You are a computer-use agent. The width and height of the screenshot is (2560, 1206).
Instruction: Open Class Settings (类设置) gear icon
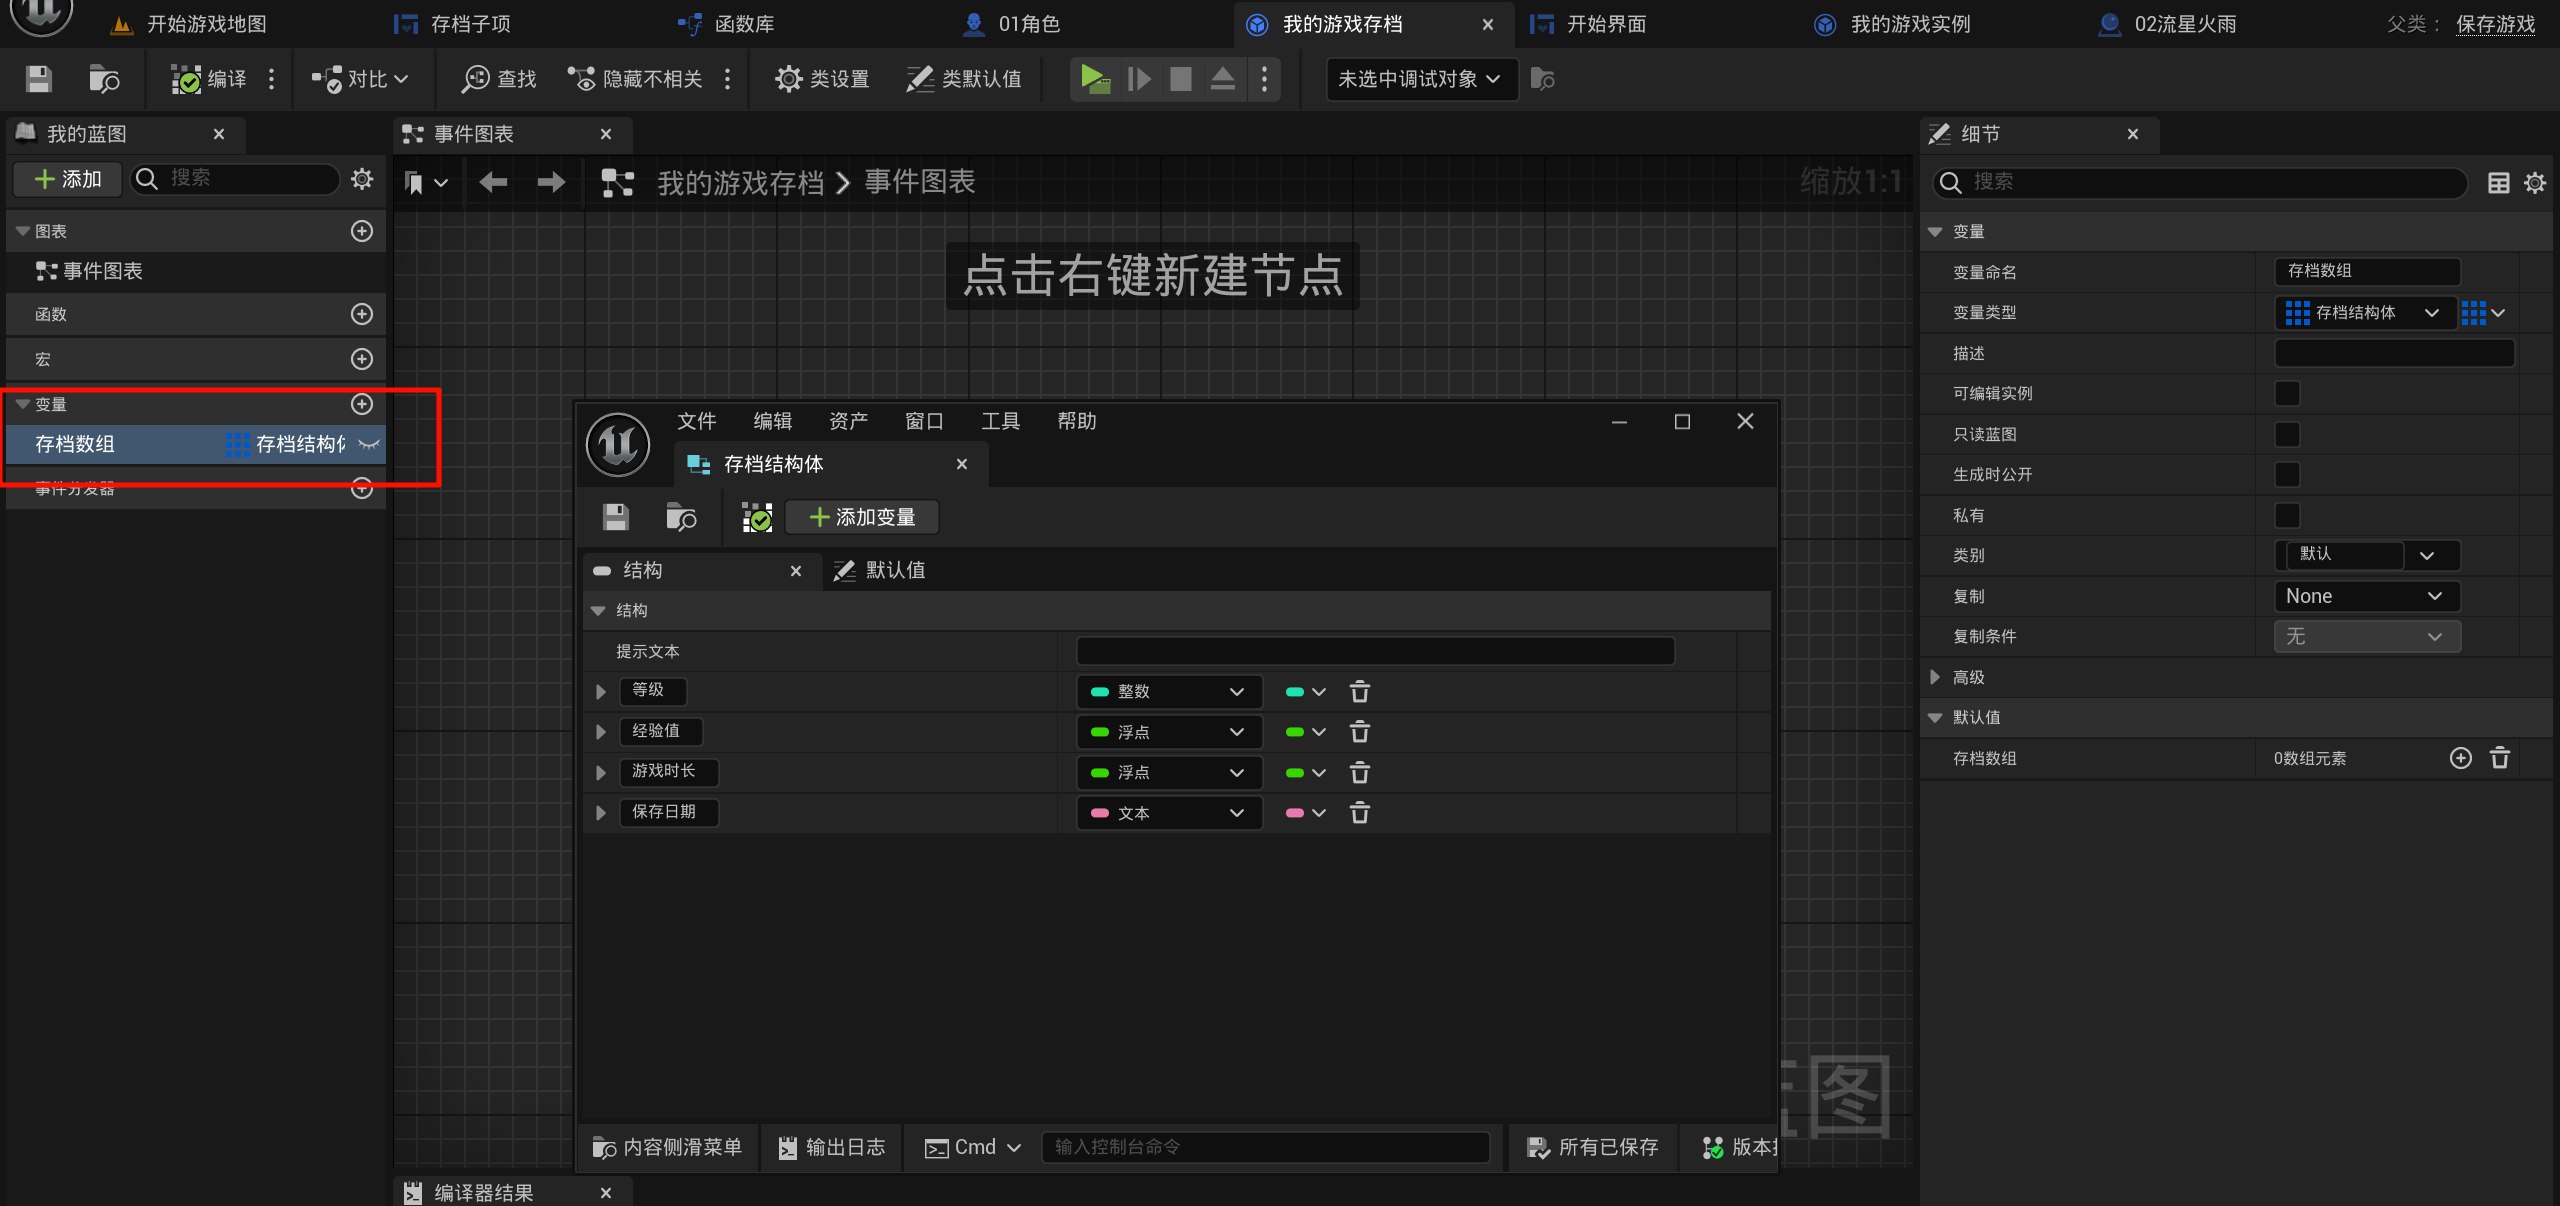[789, 79]
